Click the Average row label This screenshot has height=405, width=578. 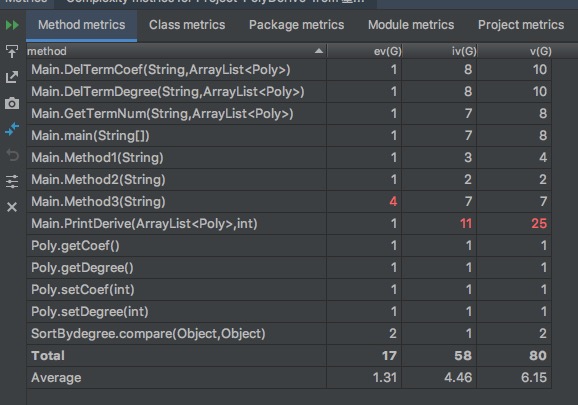pos(56,378)
